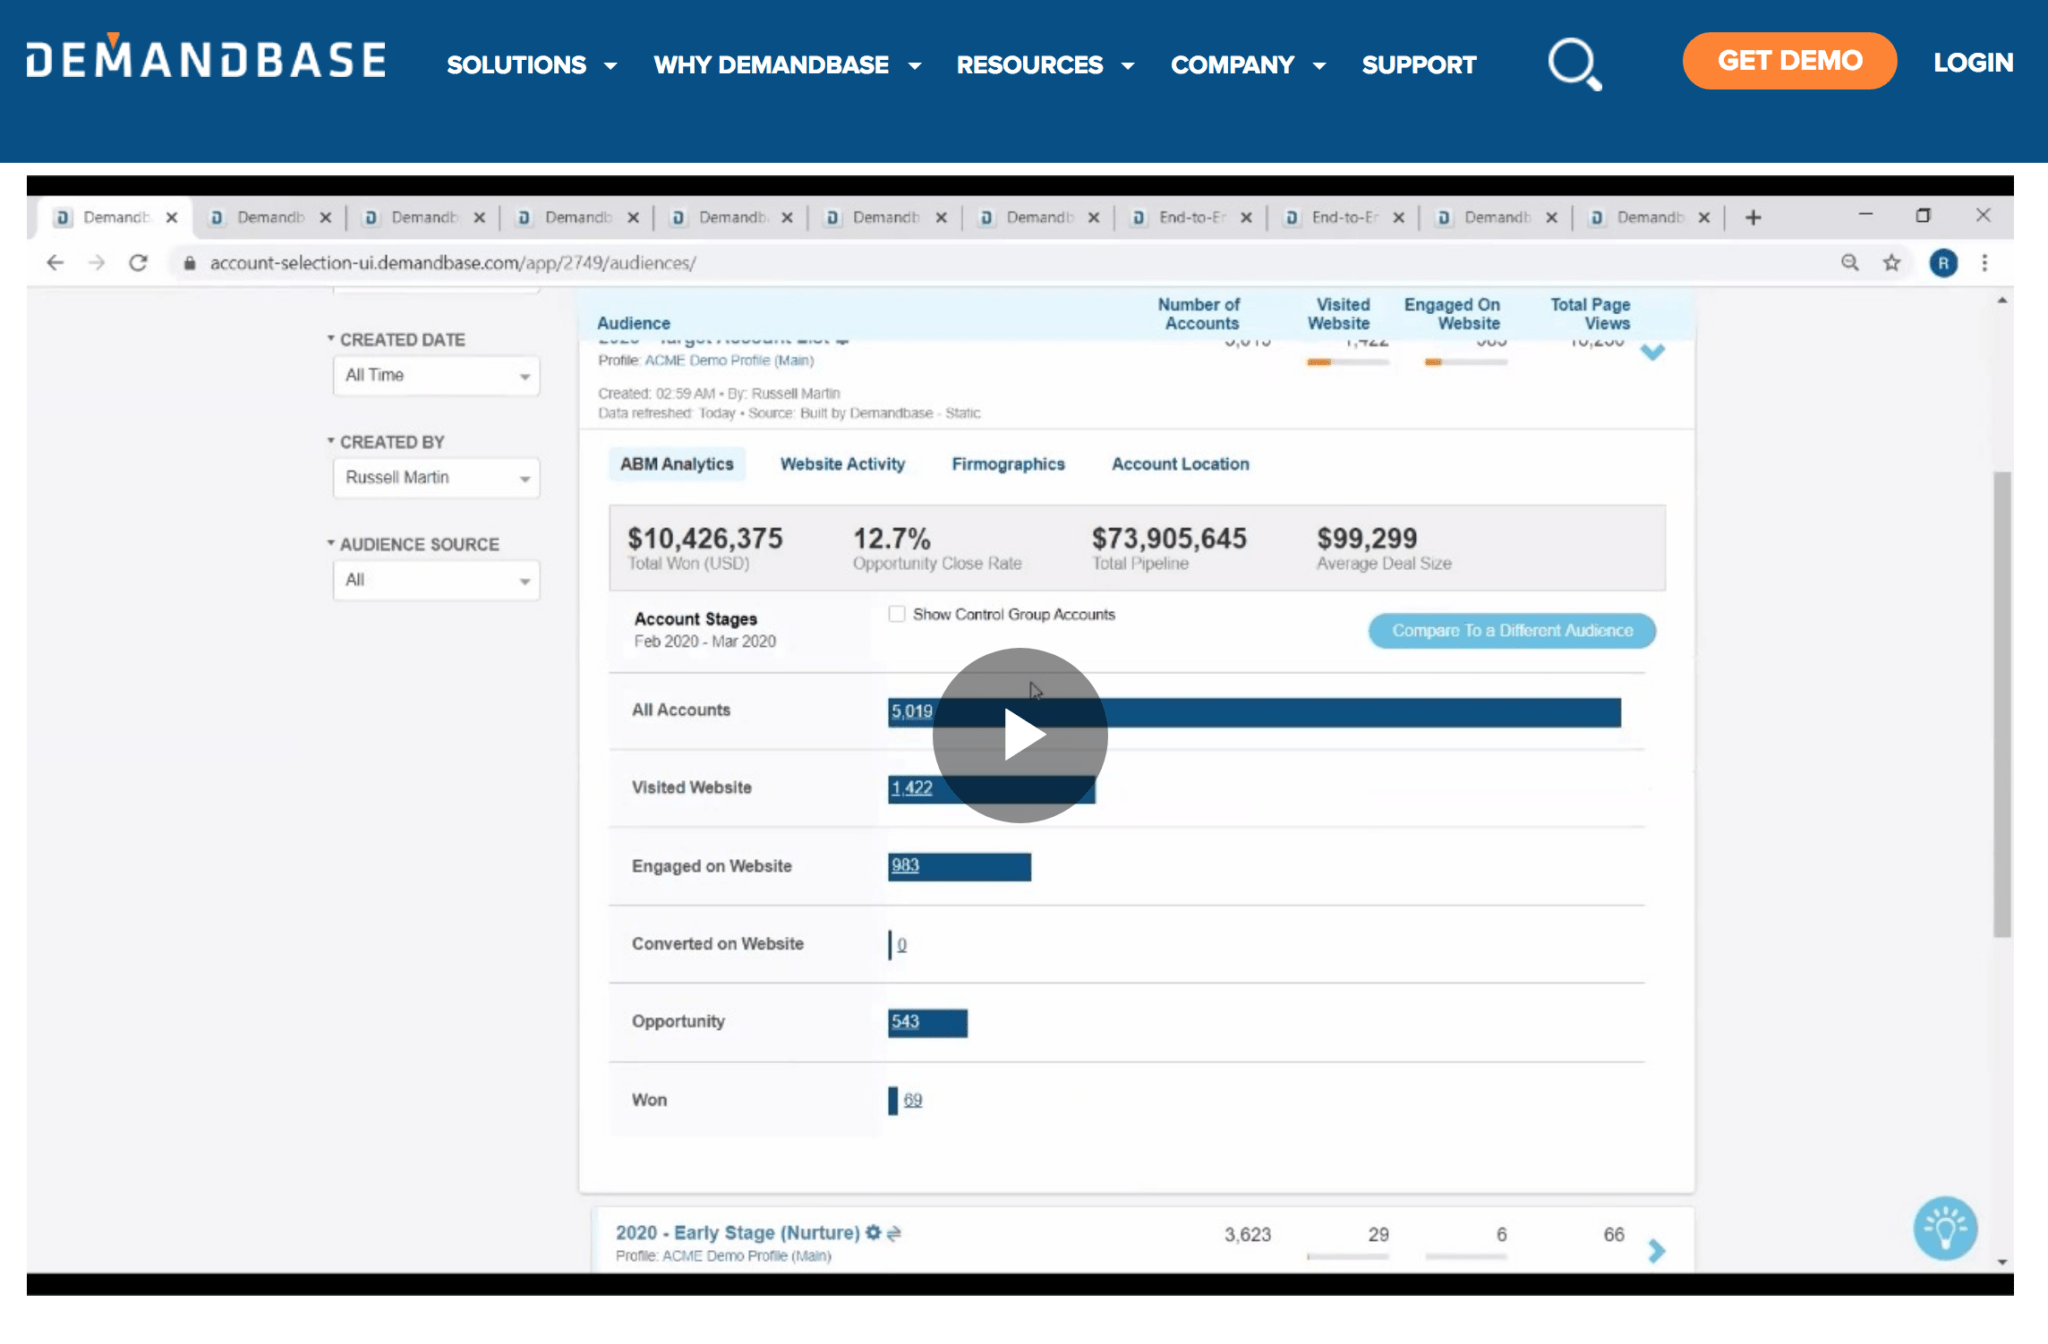
Task: Open the R profile avatar
Action: (x=1943, y=263)
